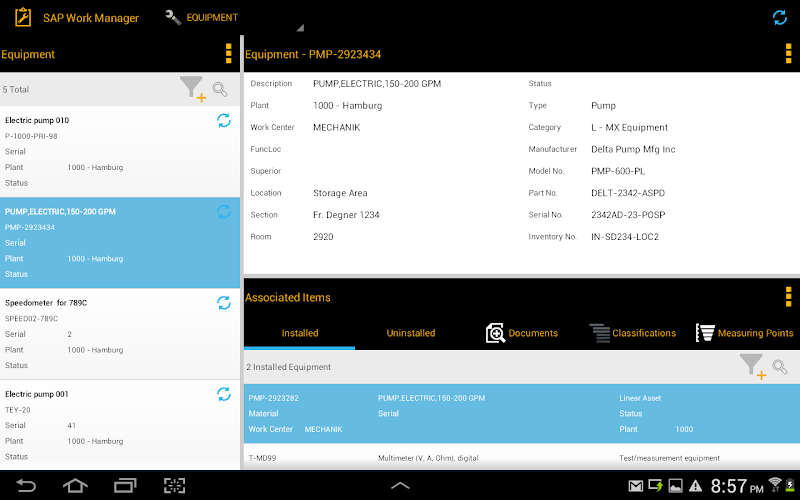Screen dimensions: 800x500
Task: Select Speedometer for 789C in the list
Action: pyautogui.click(x=120, y=334)
